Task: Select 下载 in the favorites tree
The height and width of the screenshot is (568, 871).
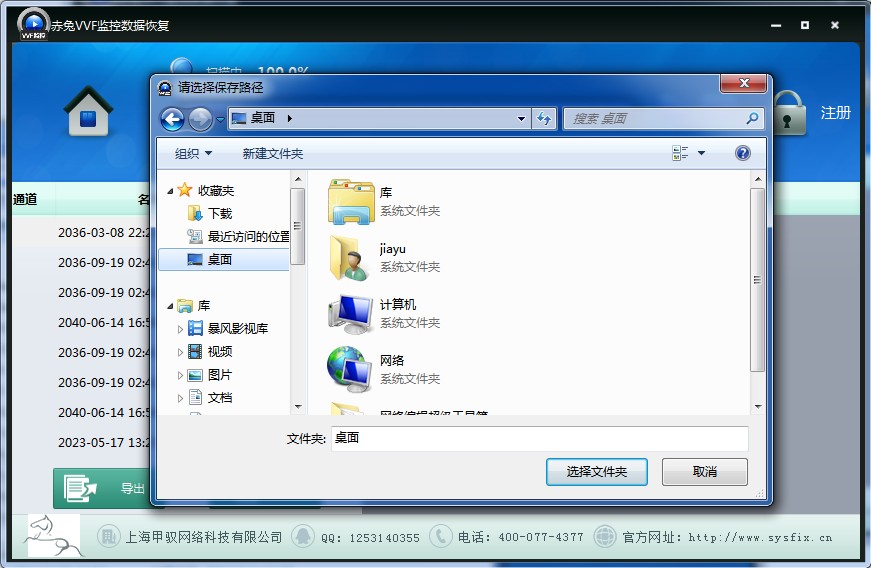Action: 219,213
